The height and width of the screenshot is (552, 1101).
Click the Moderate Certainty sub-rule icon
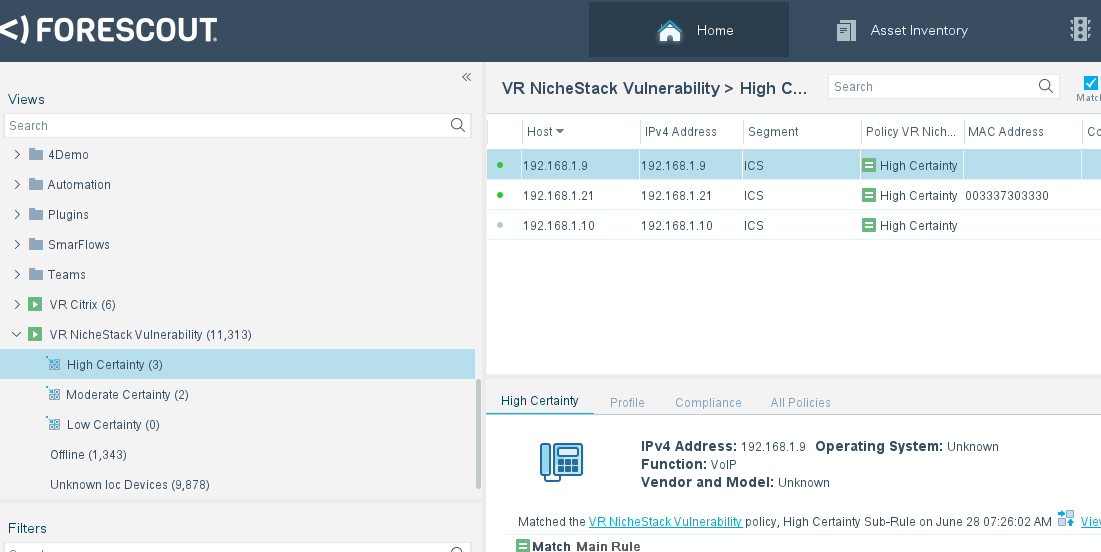click(x=54, y=395)
